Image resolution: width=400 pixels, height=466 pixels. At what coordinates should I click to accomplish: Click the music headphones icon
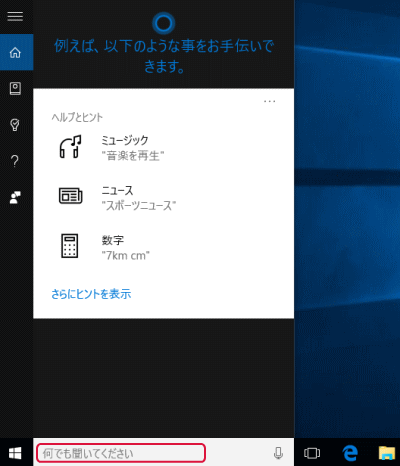[x=70, y=147]
